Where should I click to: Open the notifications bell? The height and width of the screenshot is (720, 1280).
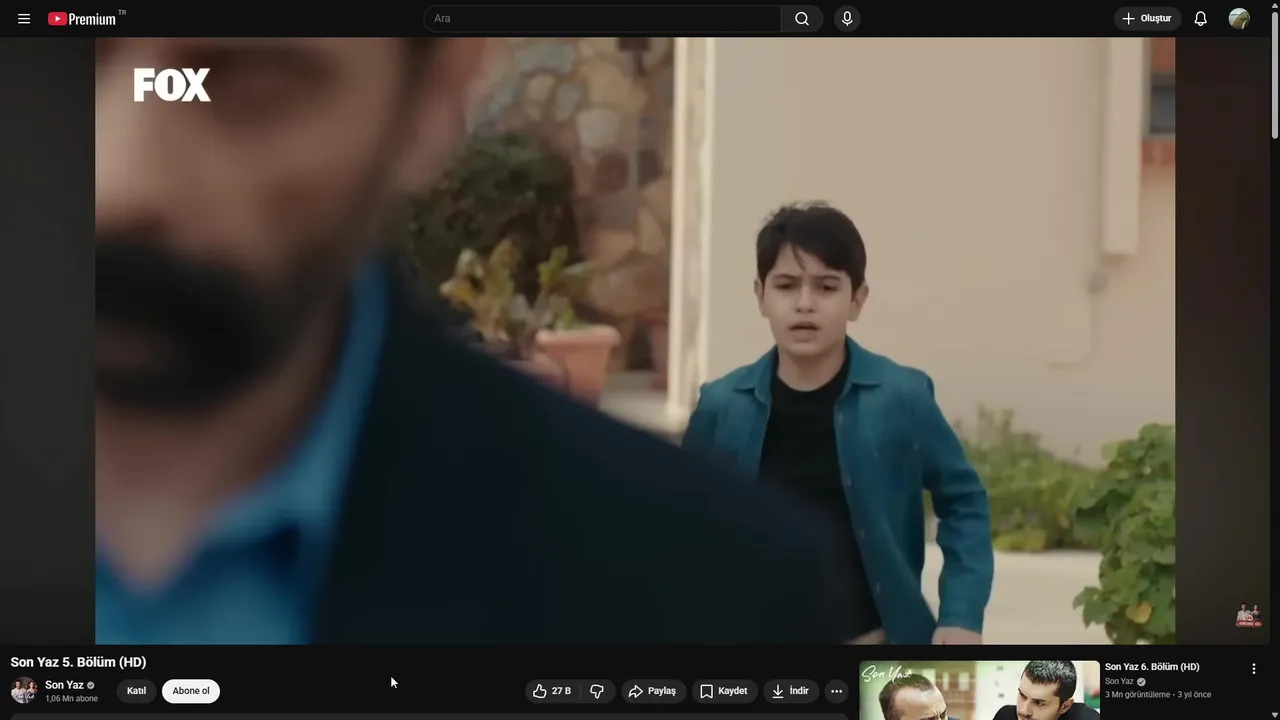(1201, 19)
